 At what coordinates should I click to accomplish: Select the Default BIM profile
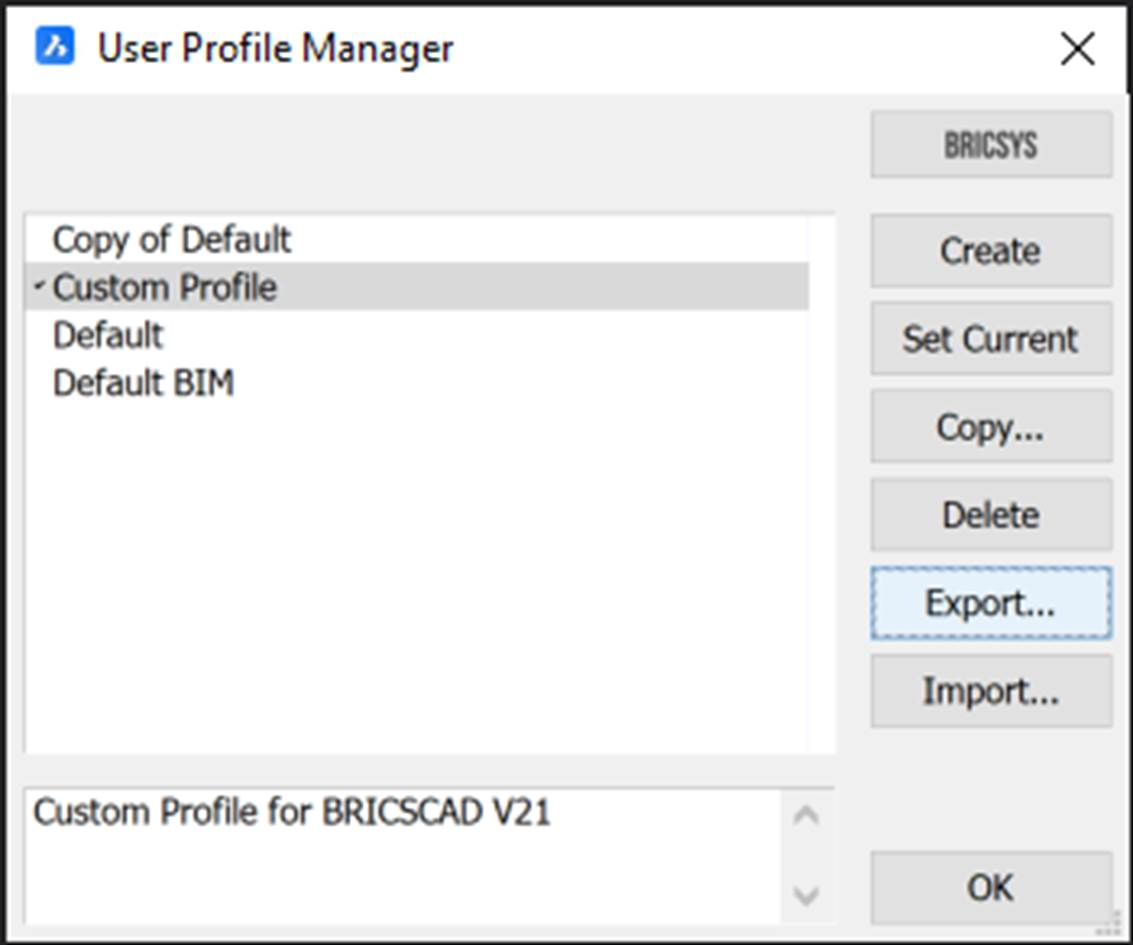tap(143, 384)
